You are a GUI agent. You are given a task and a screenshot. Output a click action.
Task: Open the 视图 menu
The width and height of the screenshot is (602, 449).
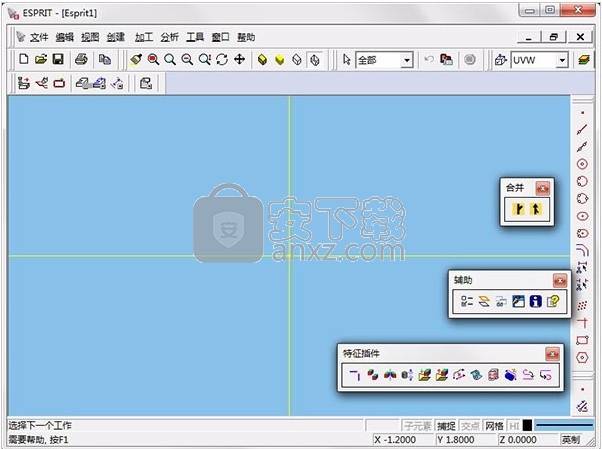[90, 37]
